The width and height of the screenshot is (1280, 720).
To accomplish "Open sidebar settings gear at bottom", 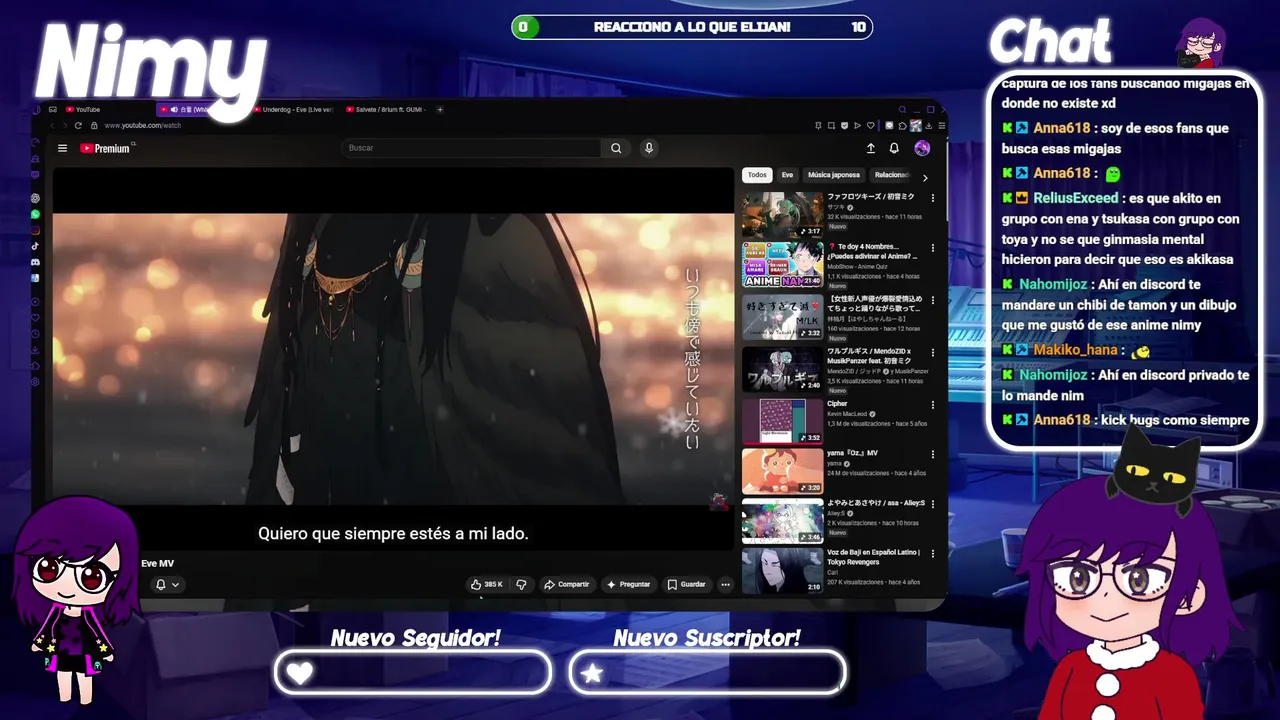I will (35, 382).
